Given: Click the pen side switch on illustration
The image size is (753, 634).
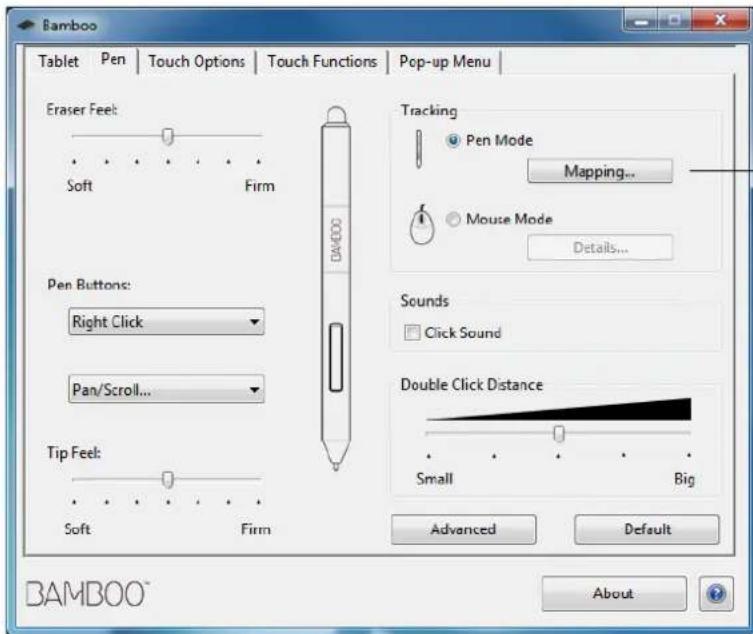Looking at the screenshot, I should click(x=336, y=357).
